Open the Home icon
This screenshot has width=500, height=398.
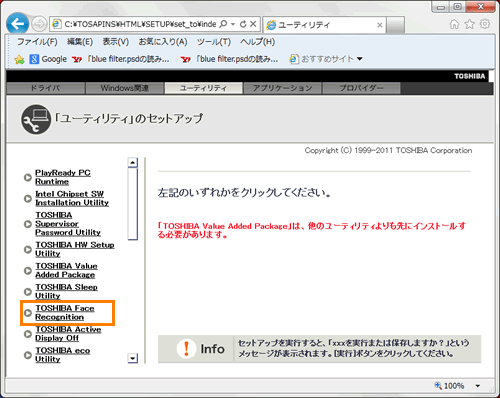(x=454, y=24)
